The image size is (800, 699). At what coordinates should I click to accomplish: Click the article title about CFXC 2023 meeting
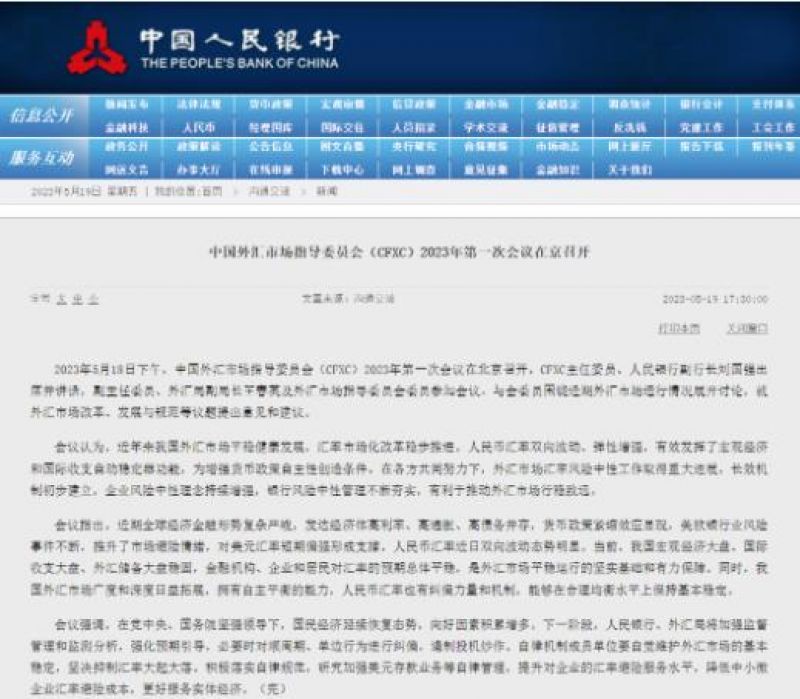(x=399, y=252)
